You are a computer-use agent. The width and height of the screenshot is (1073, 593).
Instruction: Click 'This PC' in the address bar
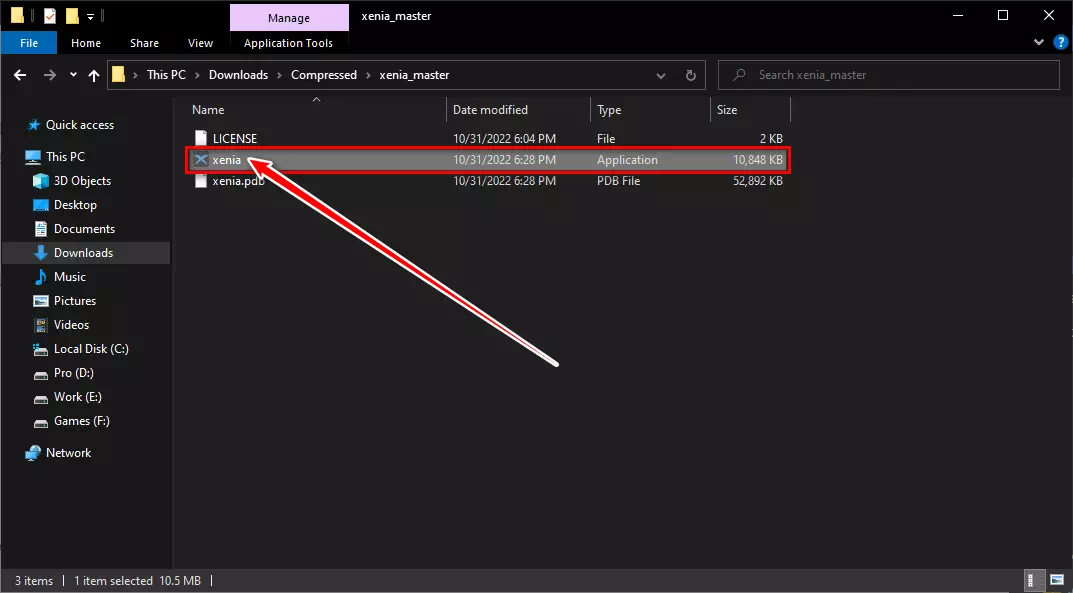pos(166,75)
